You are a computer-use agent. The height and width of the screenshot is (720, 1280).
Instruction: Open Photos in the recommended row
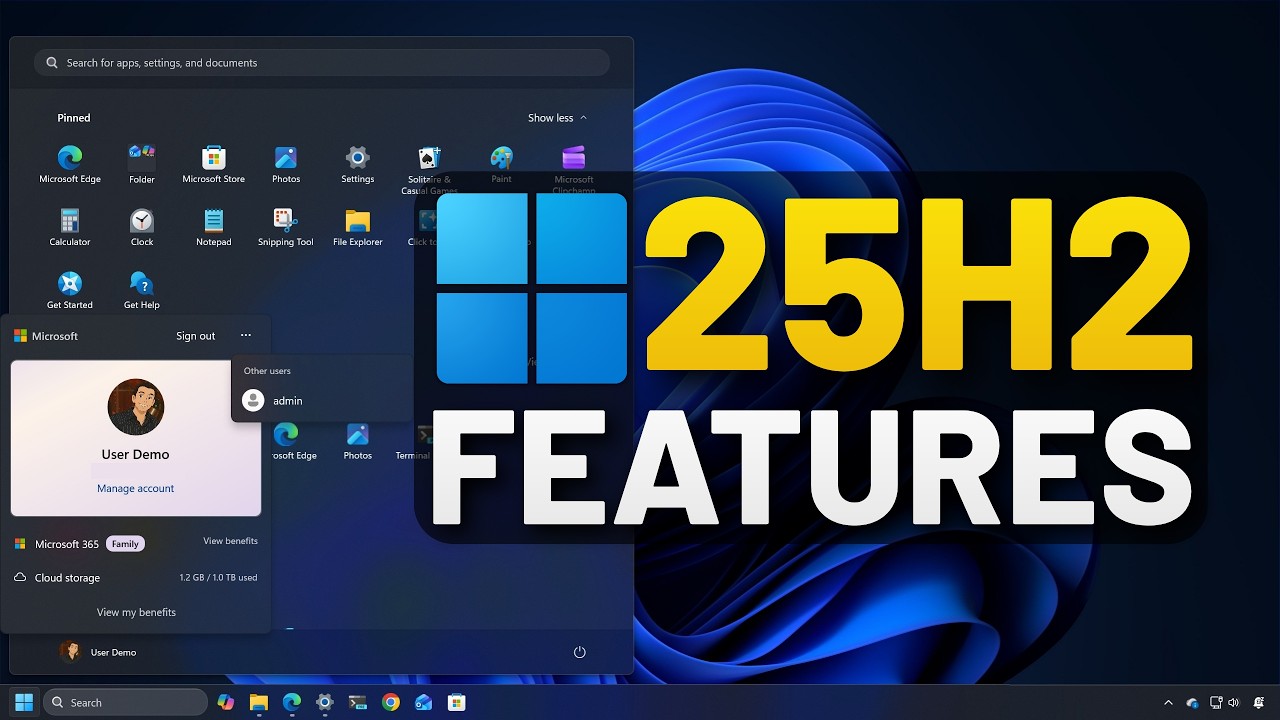[x=357, y=441]
